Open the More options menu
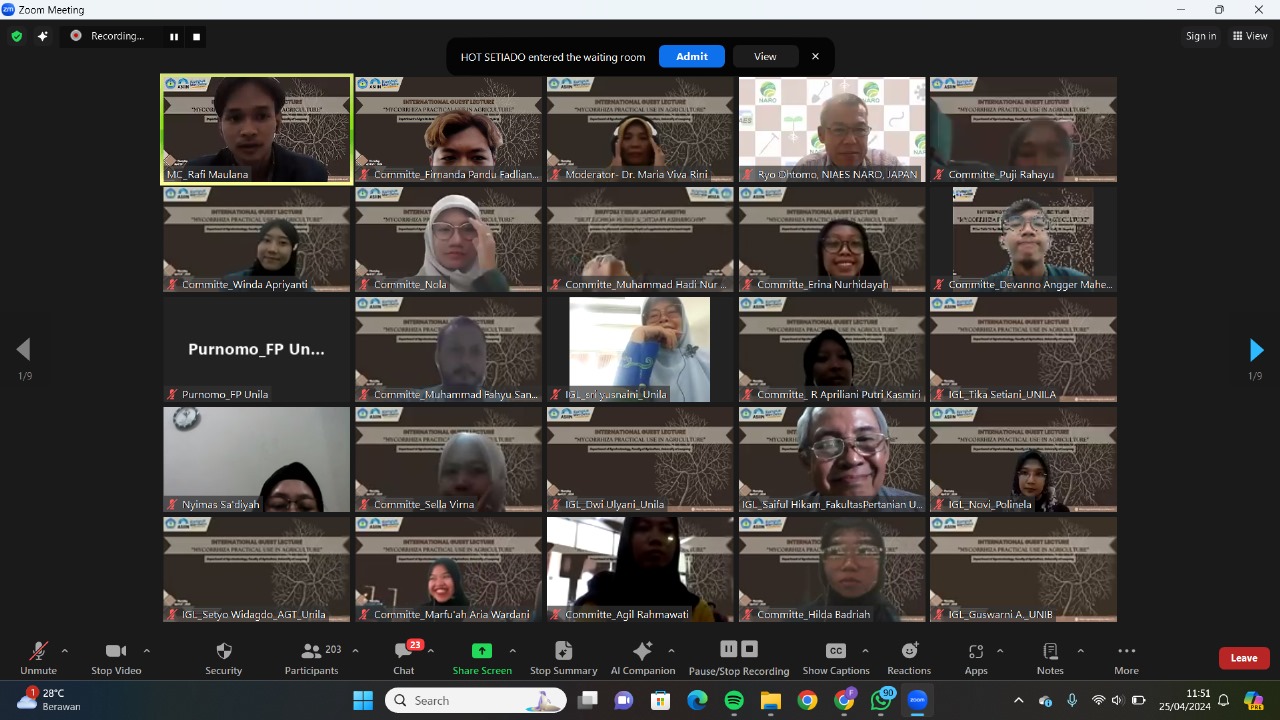The height and width of the screenshot is (720, 1280). tap(1126, 652)
